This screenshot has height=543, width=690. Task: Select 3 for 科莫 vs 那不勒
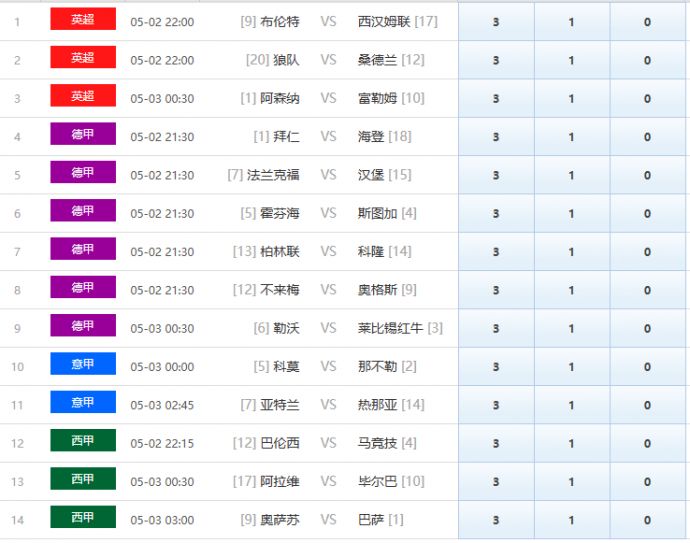click(x=496, y=366)
